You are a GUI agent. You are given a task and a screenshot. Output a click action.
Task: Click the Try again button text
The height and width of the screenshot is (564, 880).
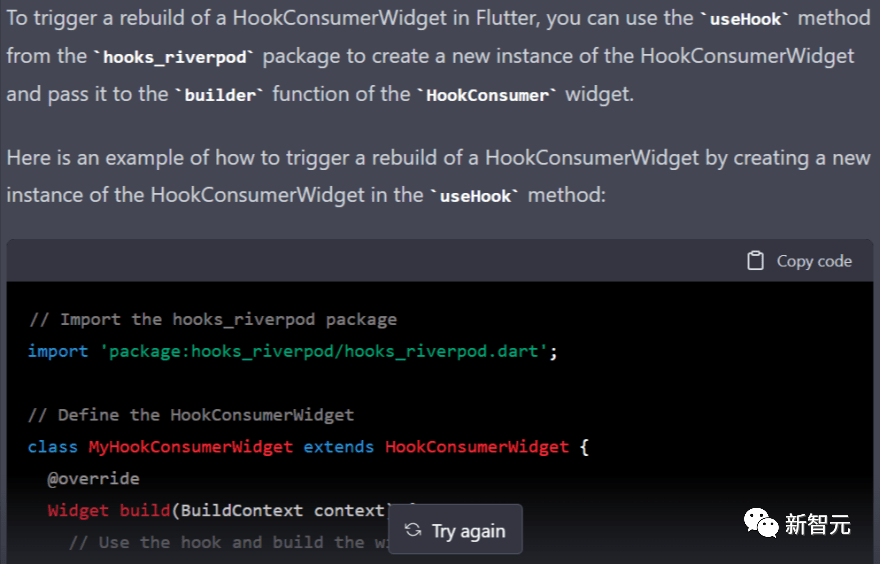click(x=469, y=531)
